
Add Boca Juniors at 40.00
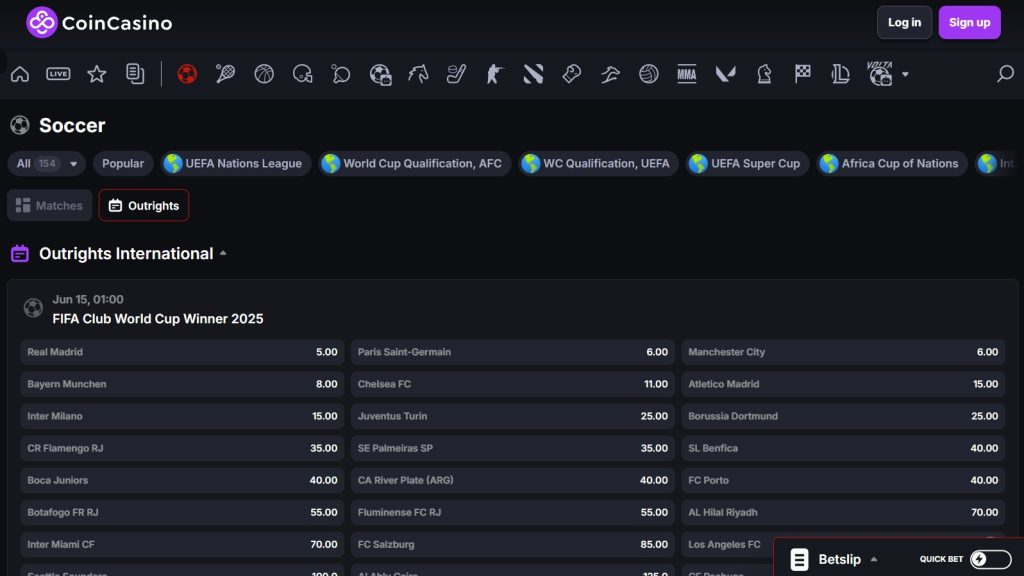[x=182, y=480]
